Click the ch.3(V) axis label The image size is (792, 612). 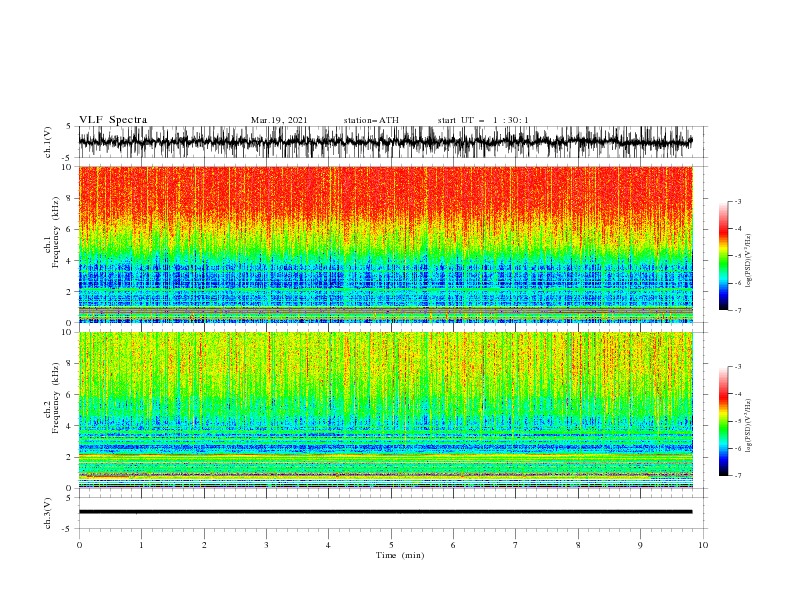48,513
